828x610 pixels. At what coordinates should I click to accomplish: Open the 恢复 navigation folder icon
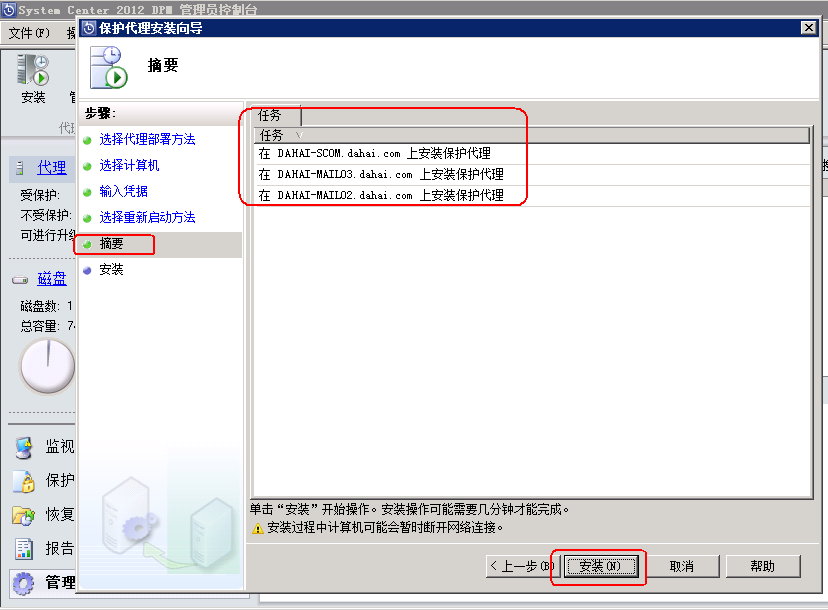[23, 515]
